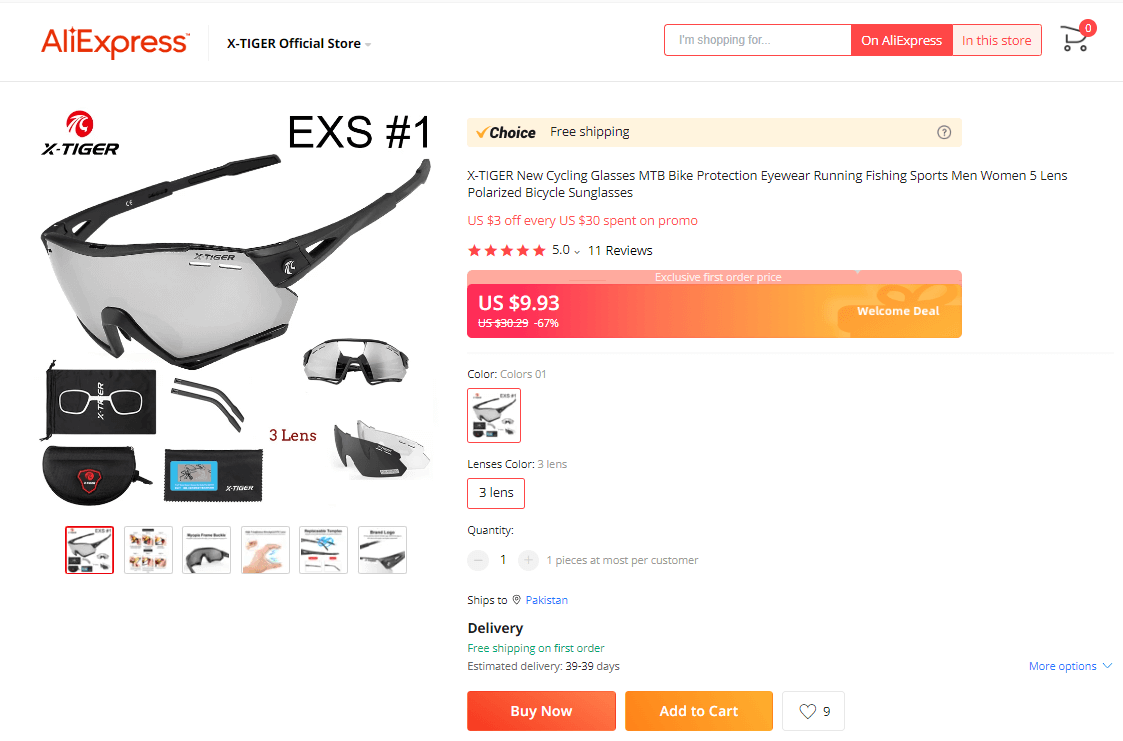
Task: Click the Add to Cart button
Action: [699, 711]
